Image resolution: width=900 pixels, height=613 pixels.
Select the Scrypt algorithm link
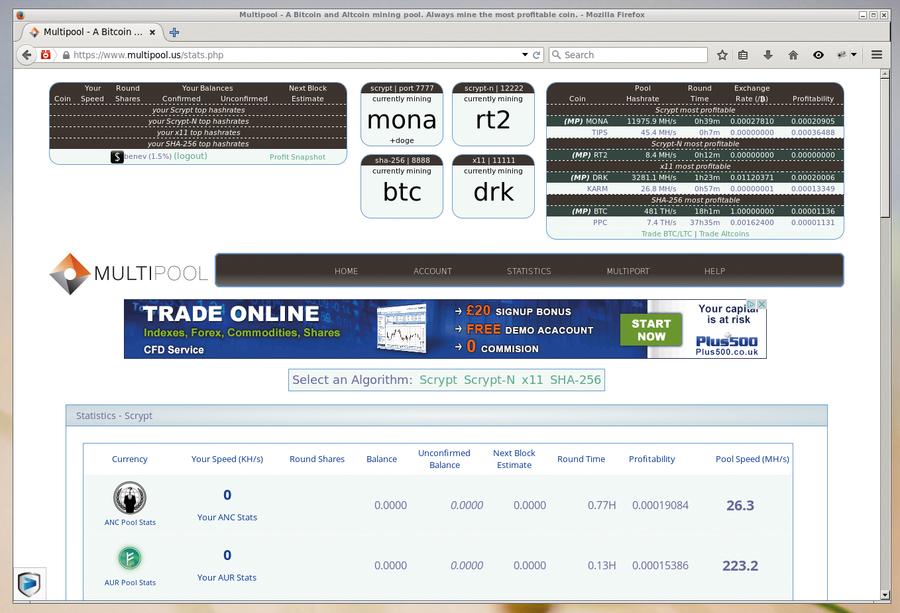[x=438, y=379]
